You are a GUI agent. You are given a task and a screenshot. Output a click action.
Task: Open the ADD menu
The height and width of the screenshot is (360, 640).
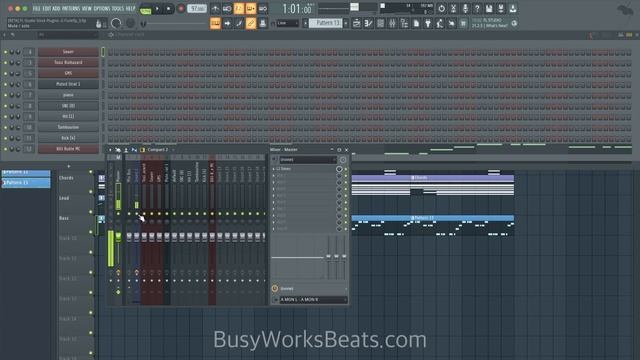coord(56,9)
